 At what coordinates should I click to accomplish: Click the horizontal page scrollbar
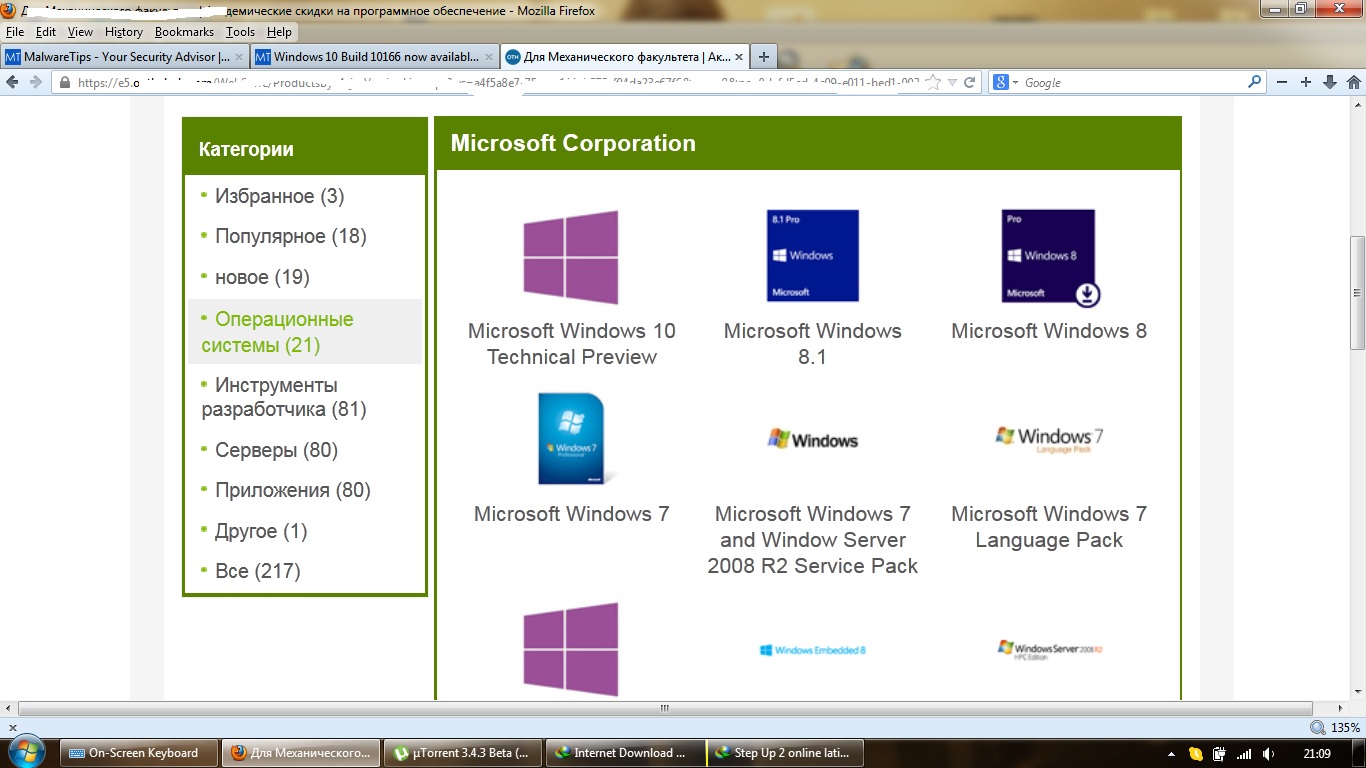(x=665, y=708)
